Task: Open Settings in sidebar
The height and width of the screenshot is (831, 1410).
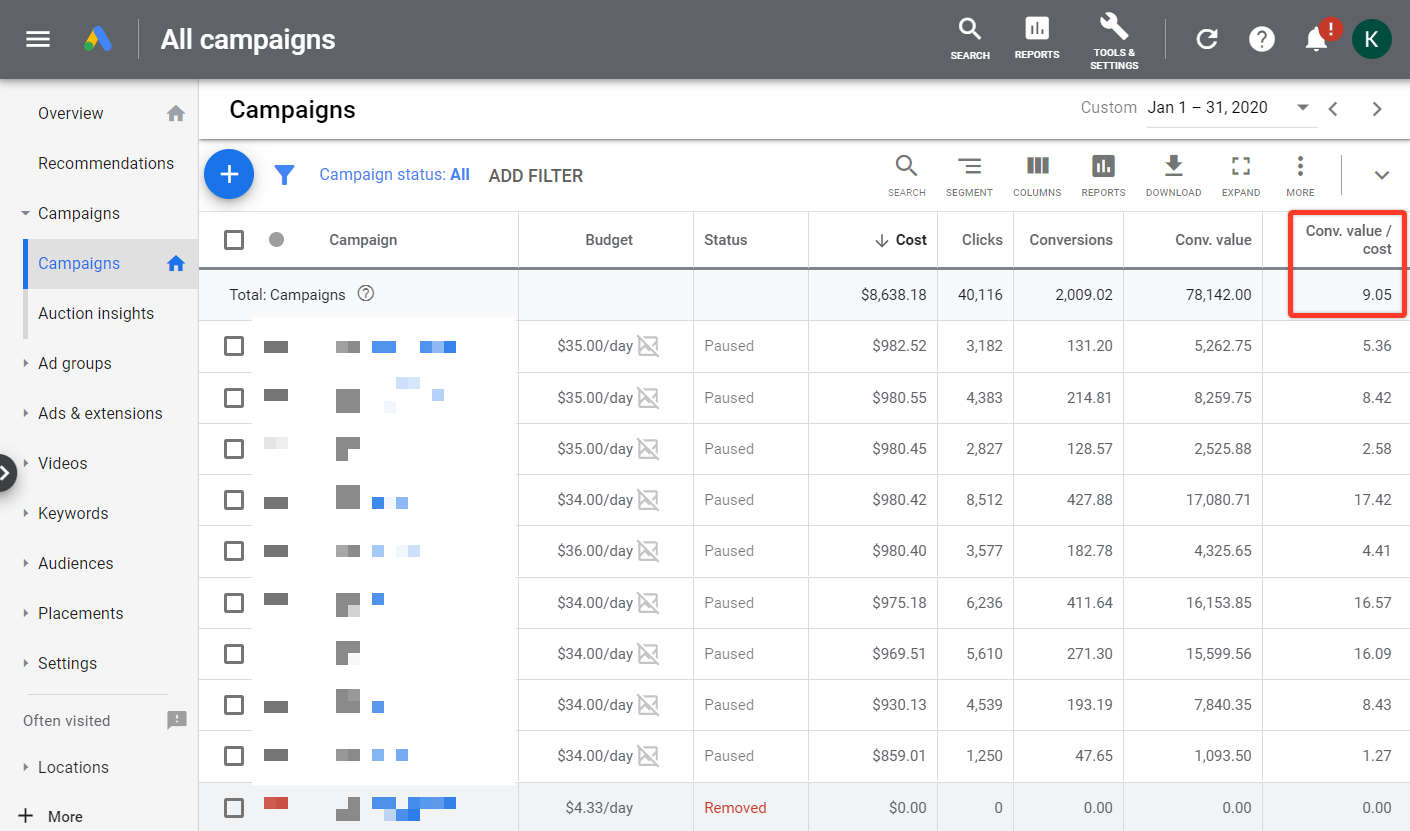Action: [67, 663]
